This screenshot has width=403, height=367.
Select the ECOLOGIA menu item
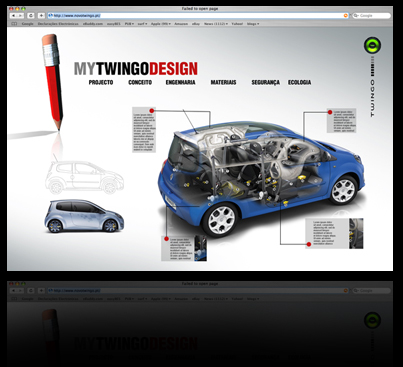pos(299,82)
